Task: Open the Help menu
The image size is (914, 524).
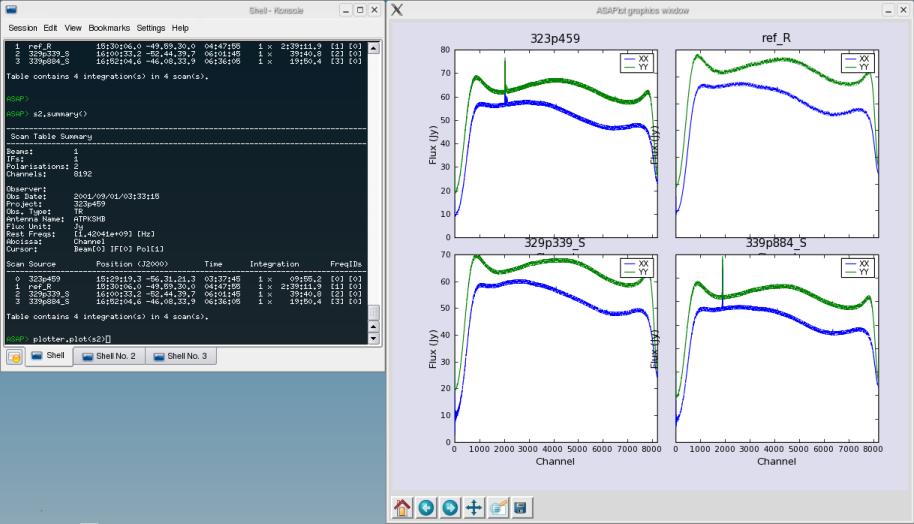Action: point(180,28)
